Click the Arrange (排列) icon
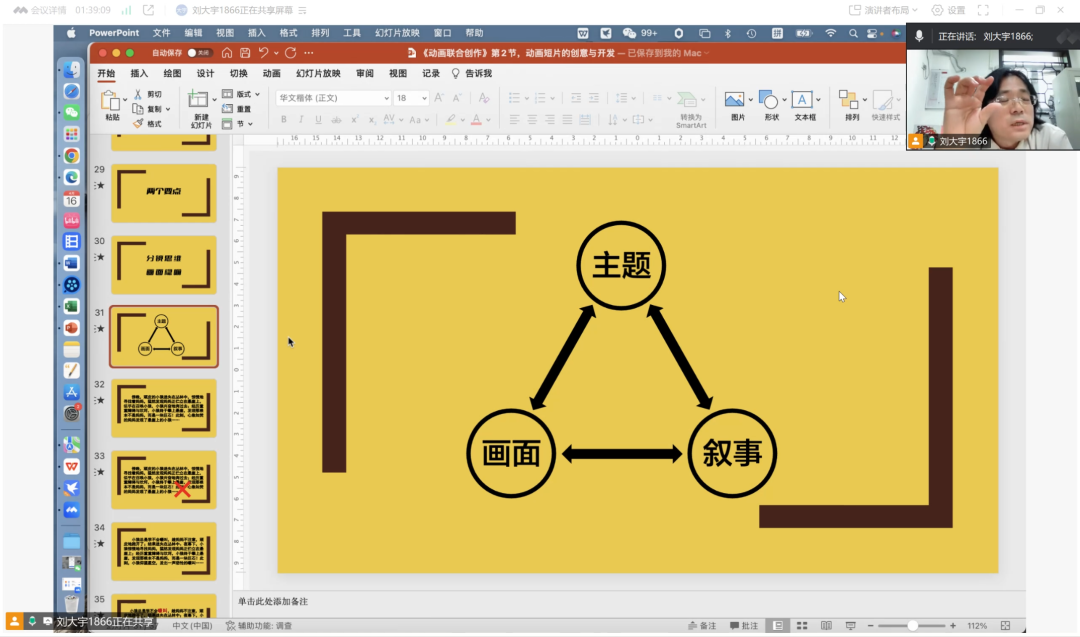The width and height of the screenshot is (1080, 637). 850,100
